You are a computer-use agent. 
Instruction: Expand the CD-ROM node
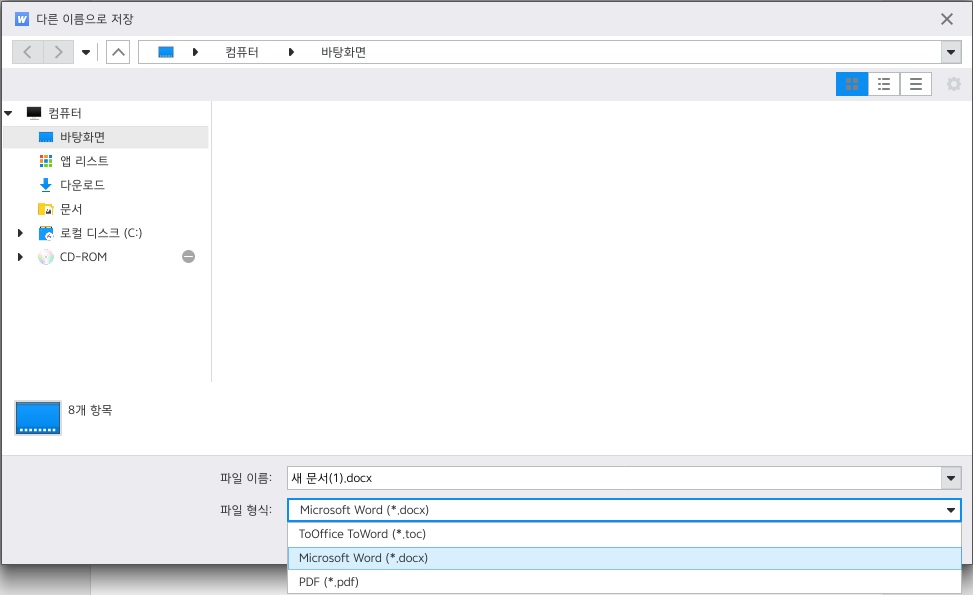(20, 257)
